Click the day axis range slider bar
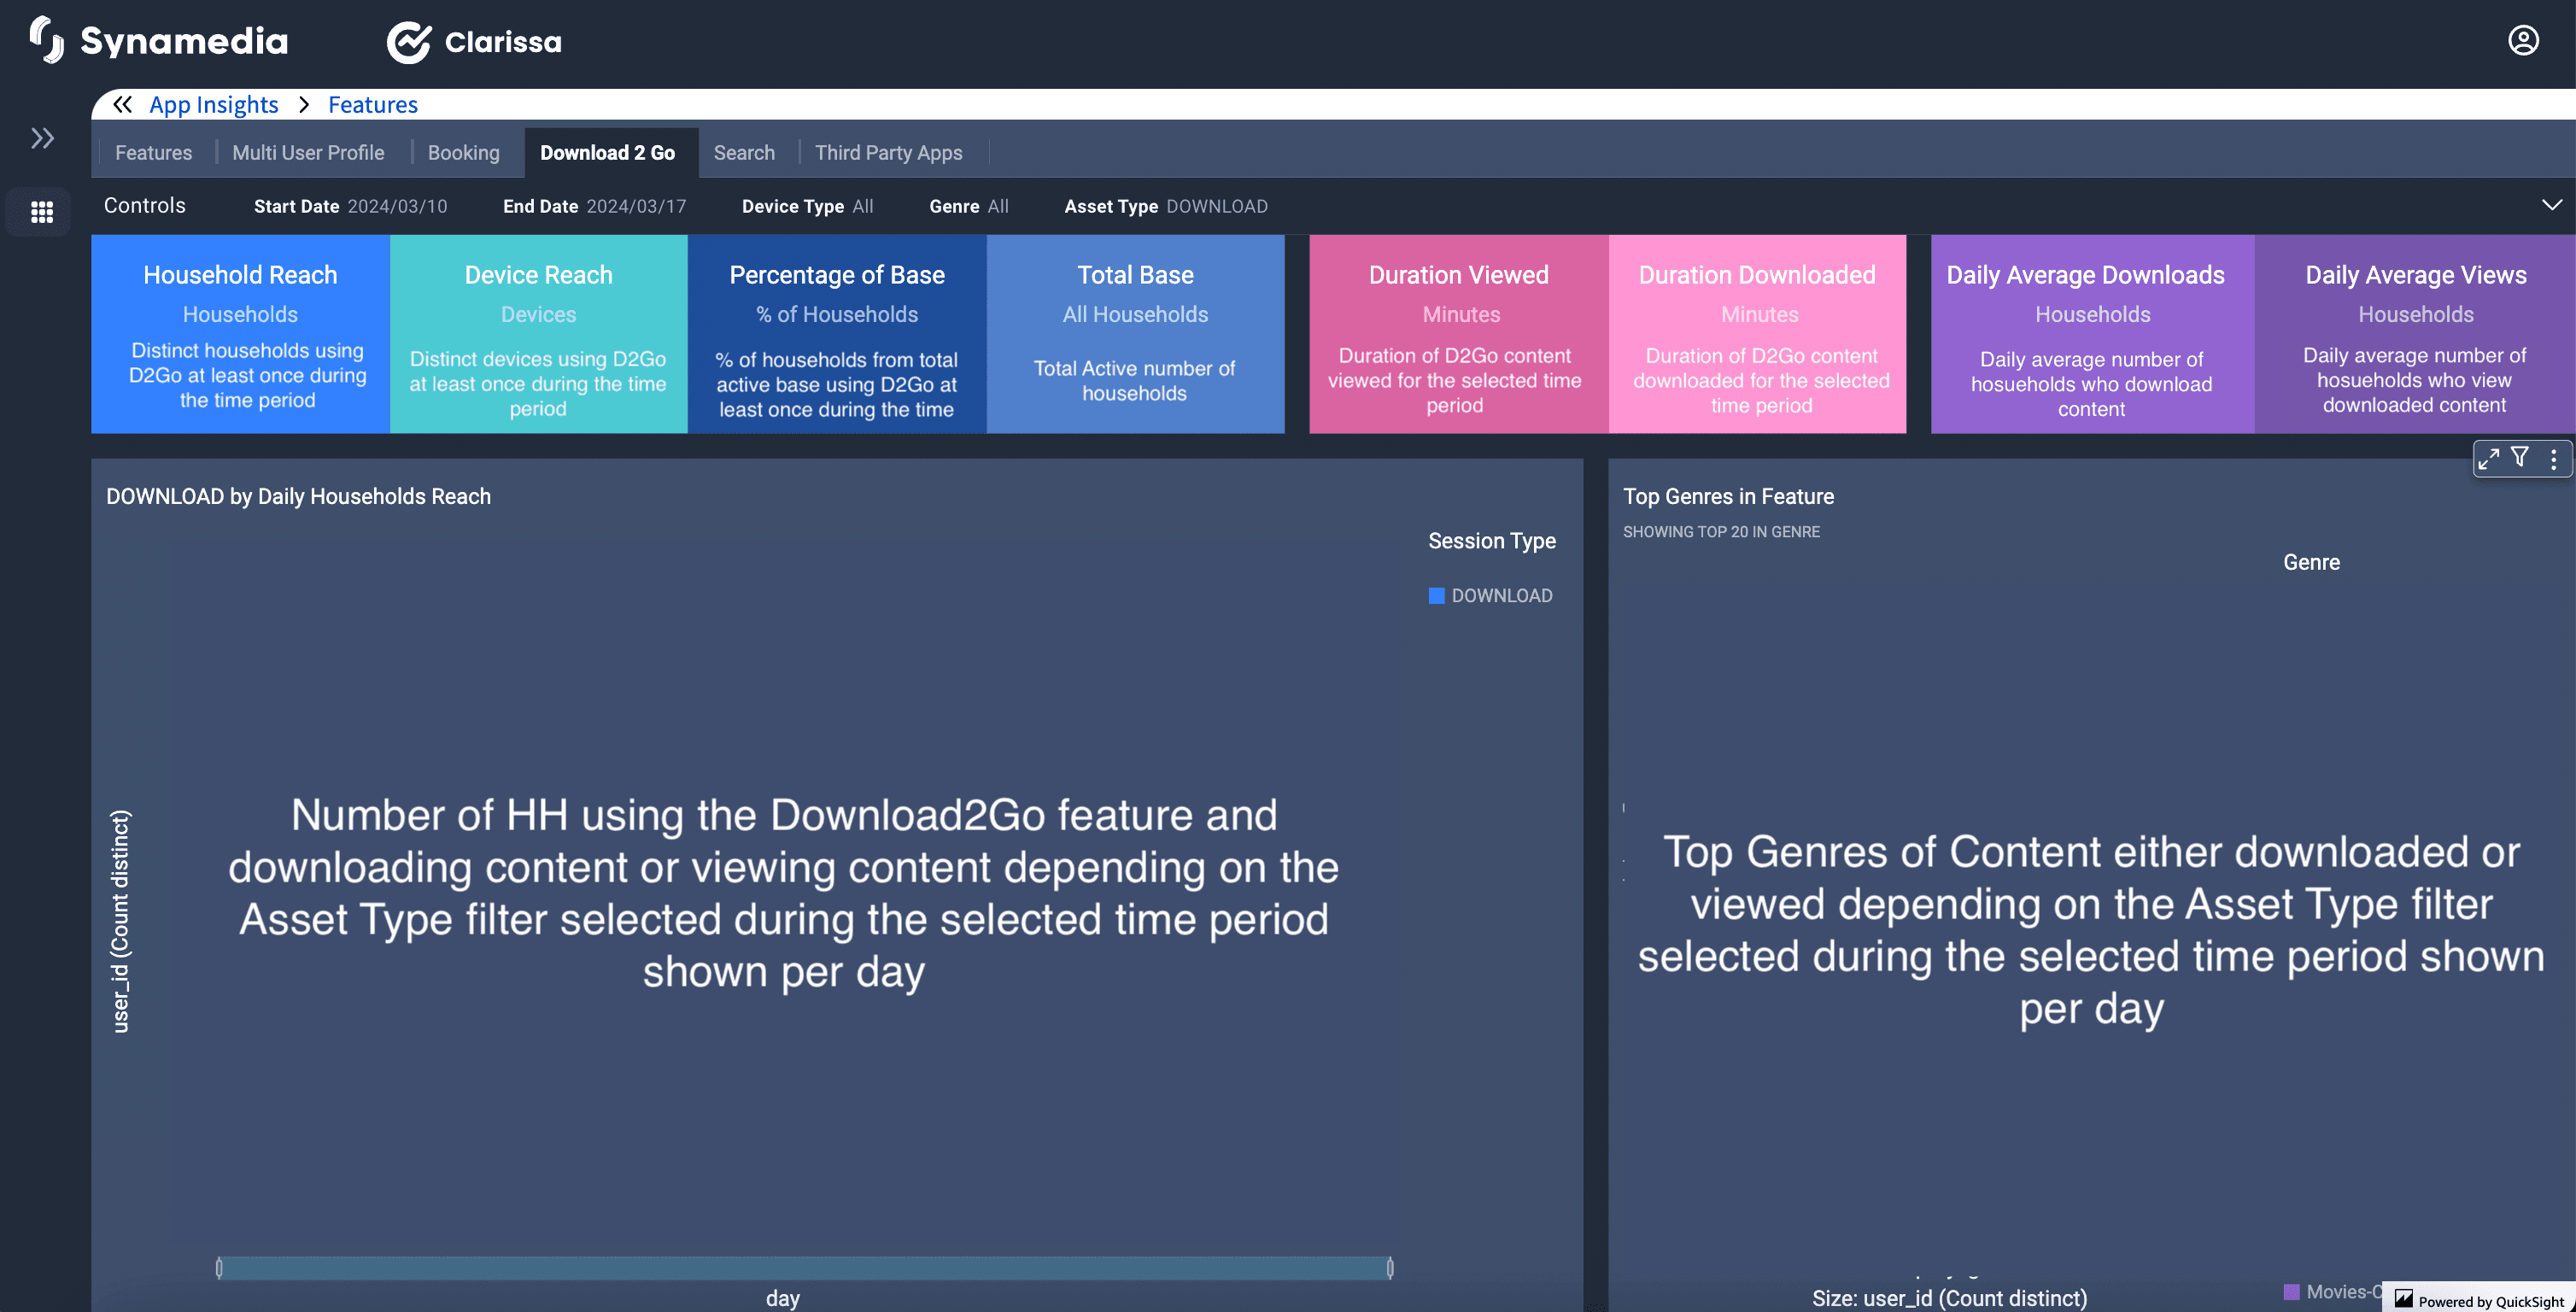 tap(804, 1268)
